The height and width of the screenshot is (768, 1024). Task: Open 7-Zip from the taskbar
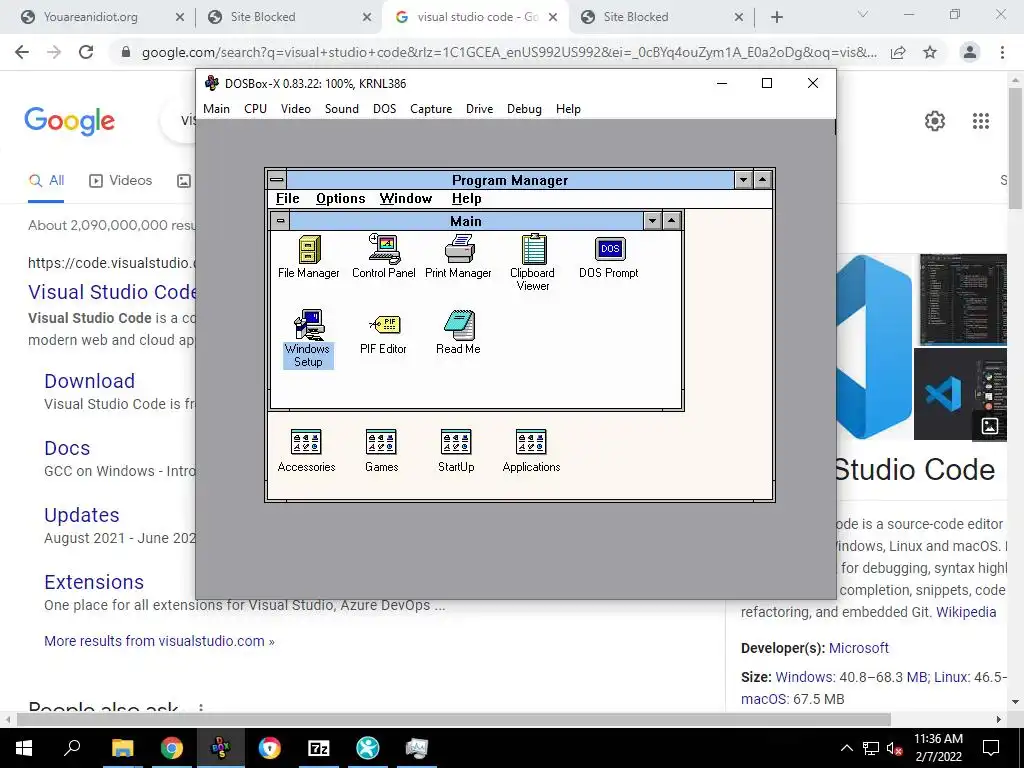[319, 748]
